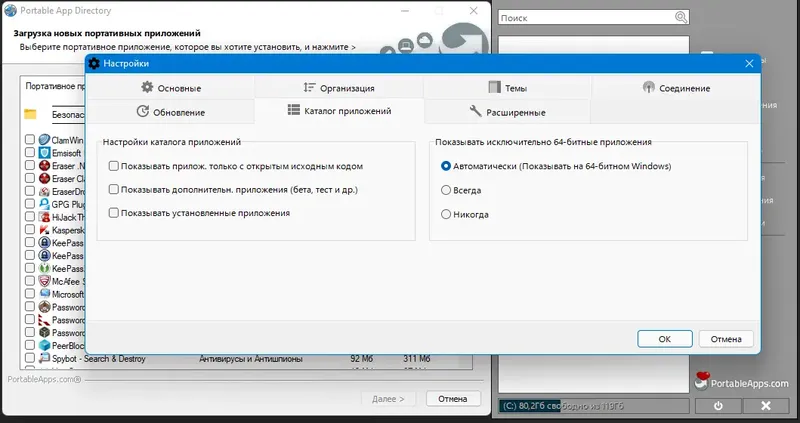Screen dimensions: 800x423
Task: Tick the ClamWin checkbox in the Directory
Action: [30, 139]
